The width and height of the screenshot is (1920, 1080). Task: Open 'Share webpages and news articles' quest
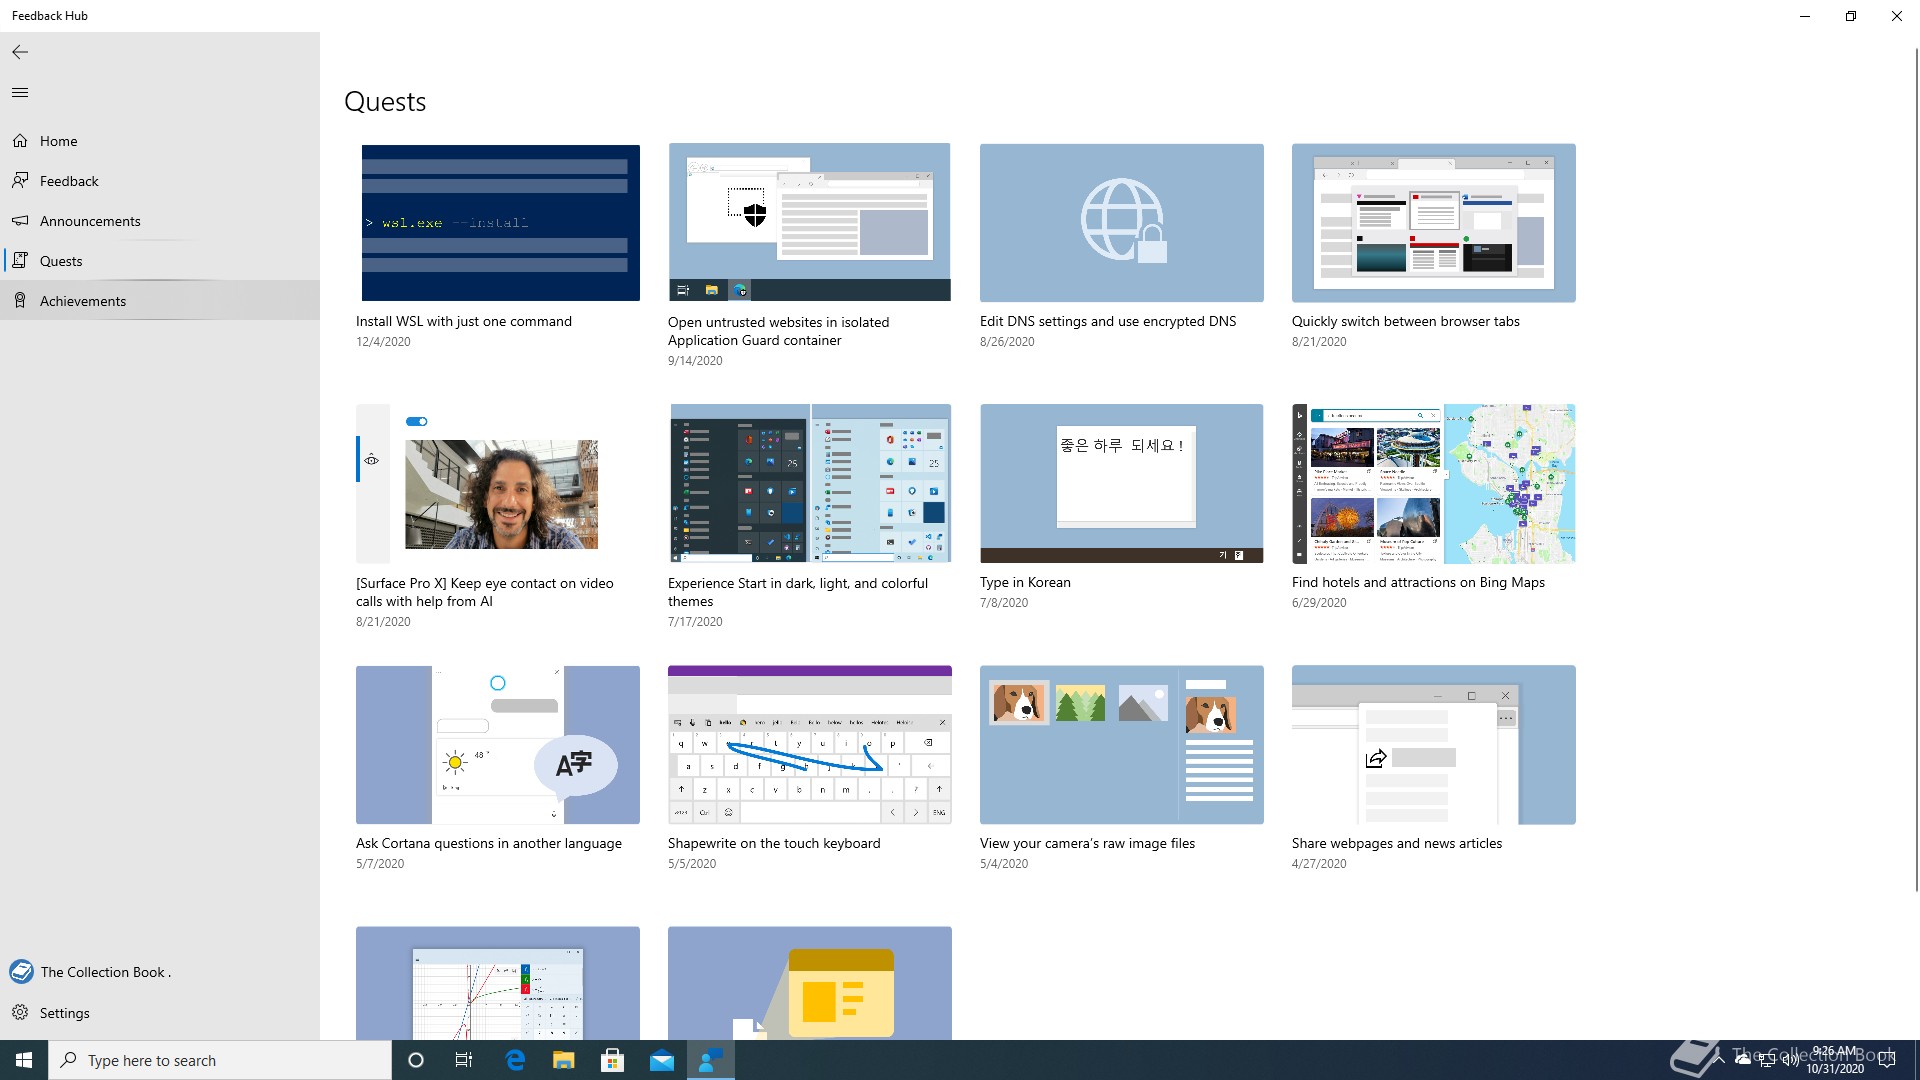click(x=1397, y=843)
